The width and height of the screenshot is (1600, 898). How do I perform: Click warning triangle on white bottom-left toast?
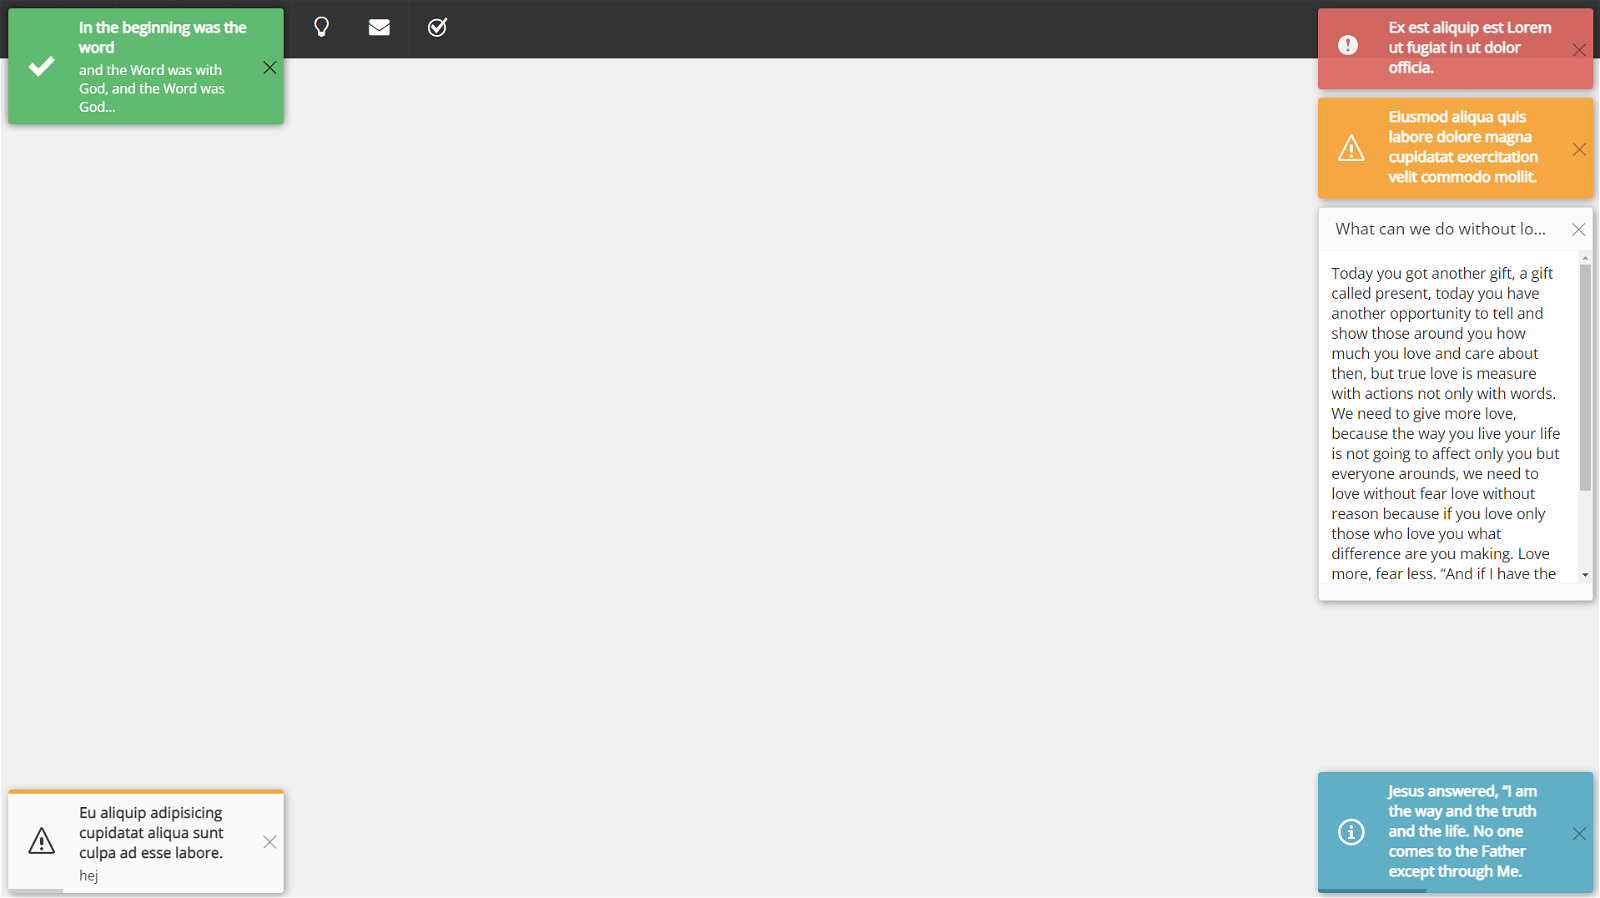tap(42, 841)
